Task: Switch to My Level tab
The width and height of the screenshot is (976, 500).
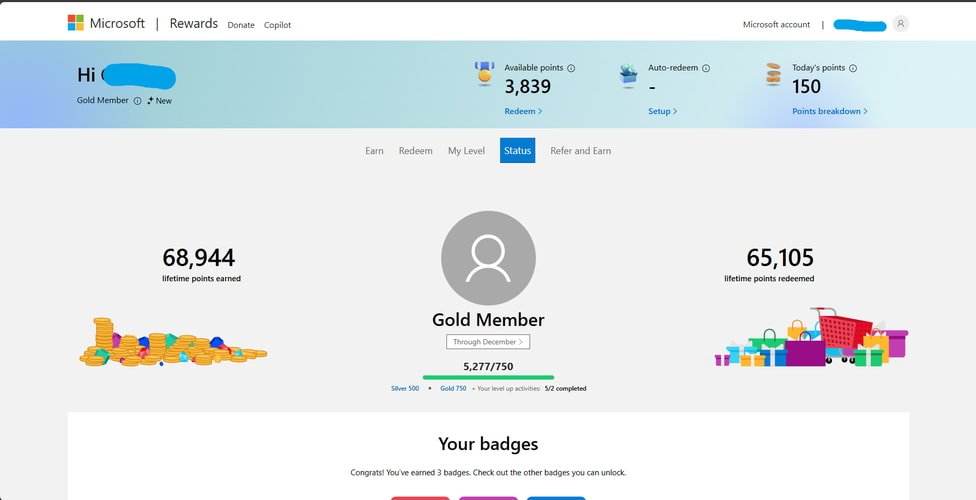Action: point(466,151)
